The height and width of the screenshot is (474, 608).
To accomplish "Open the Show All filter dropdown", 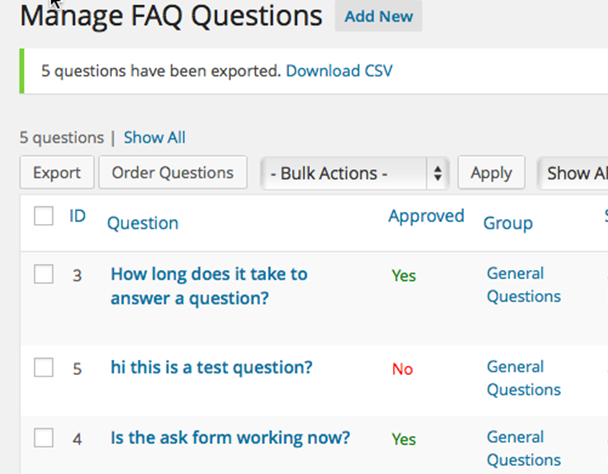I will point(575,173).
